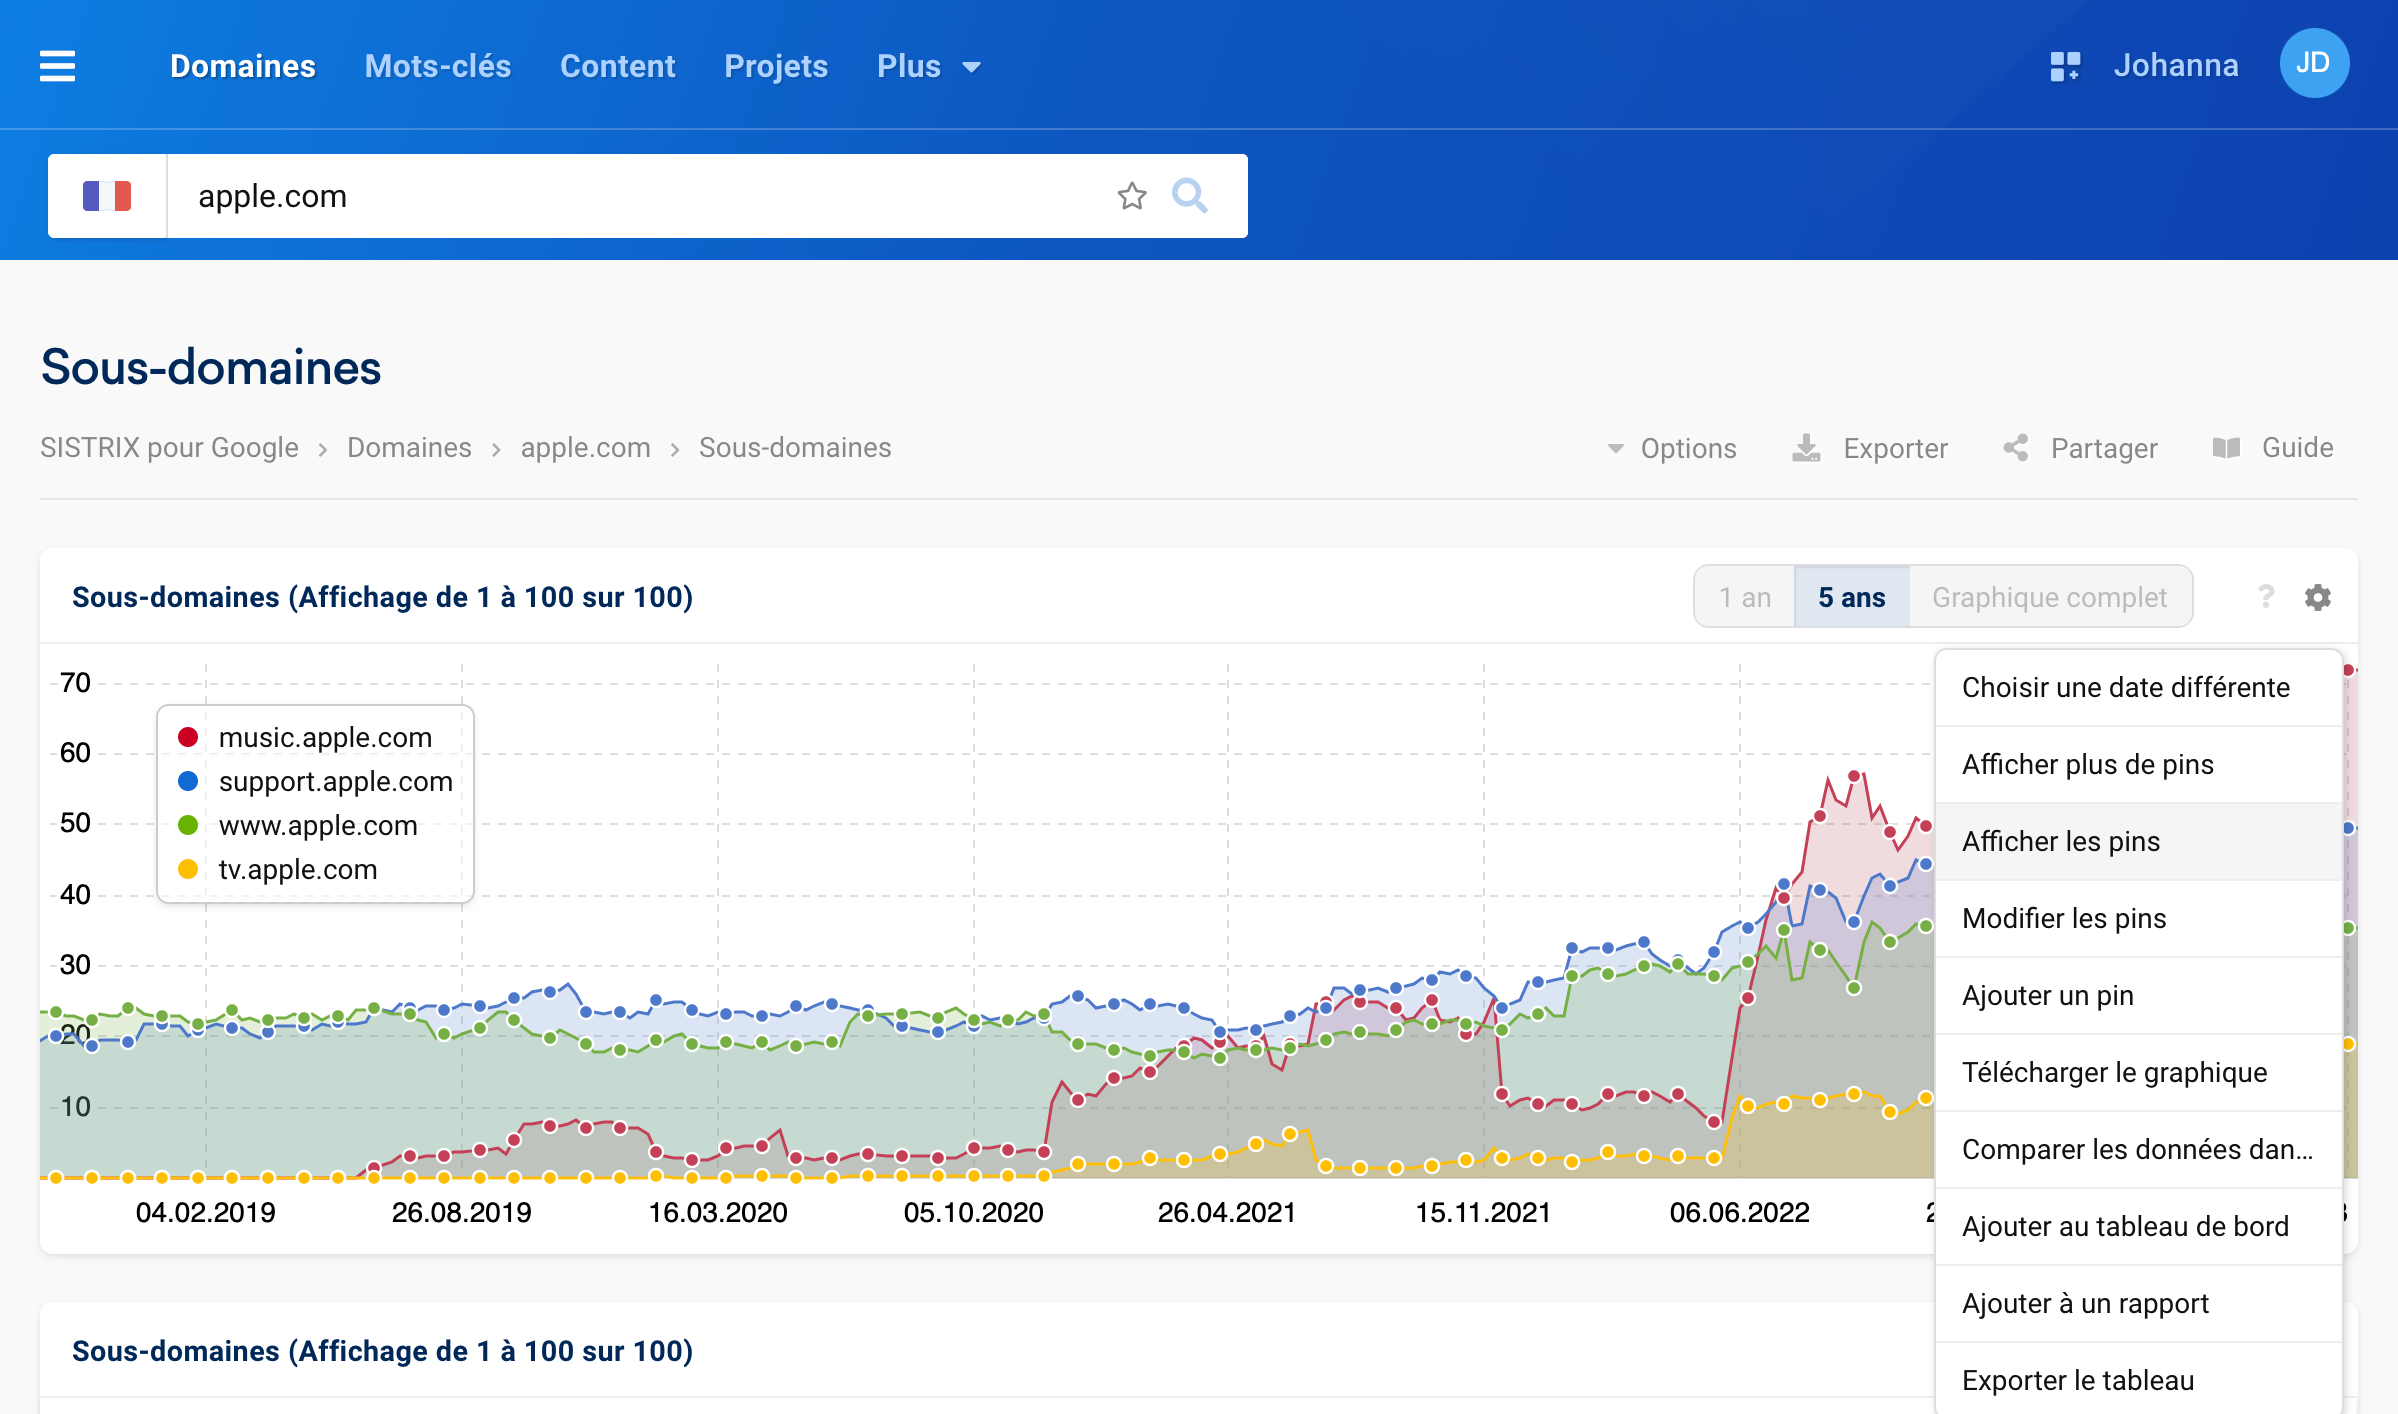Image resolution: width=2398 pixels, height=1414 pixels.
Task: Select 'Ajouter un pin'
Action: (2139, 996)
